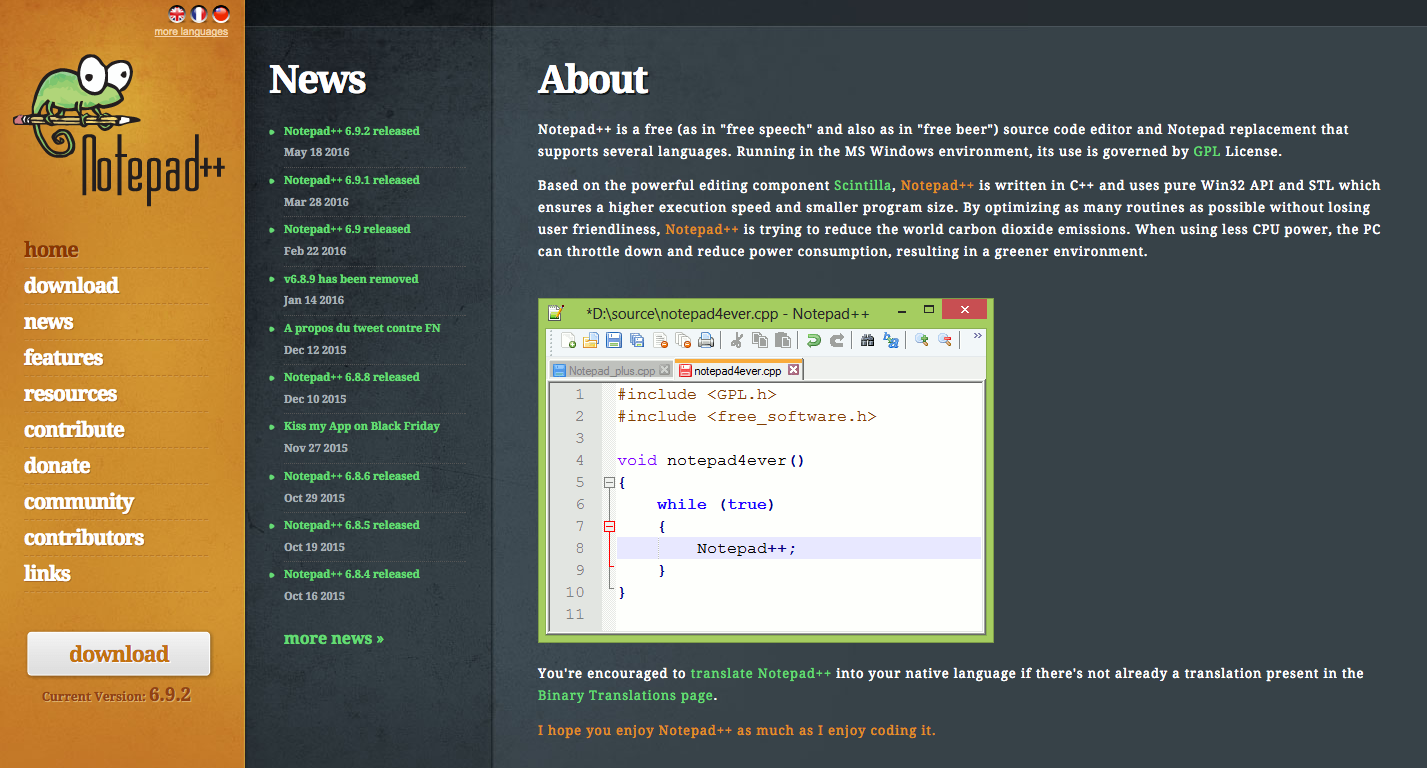
Task: Open Notepad++ 6.8.5 released news
Action: [x=351, y=525]
